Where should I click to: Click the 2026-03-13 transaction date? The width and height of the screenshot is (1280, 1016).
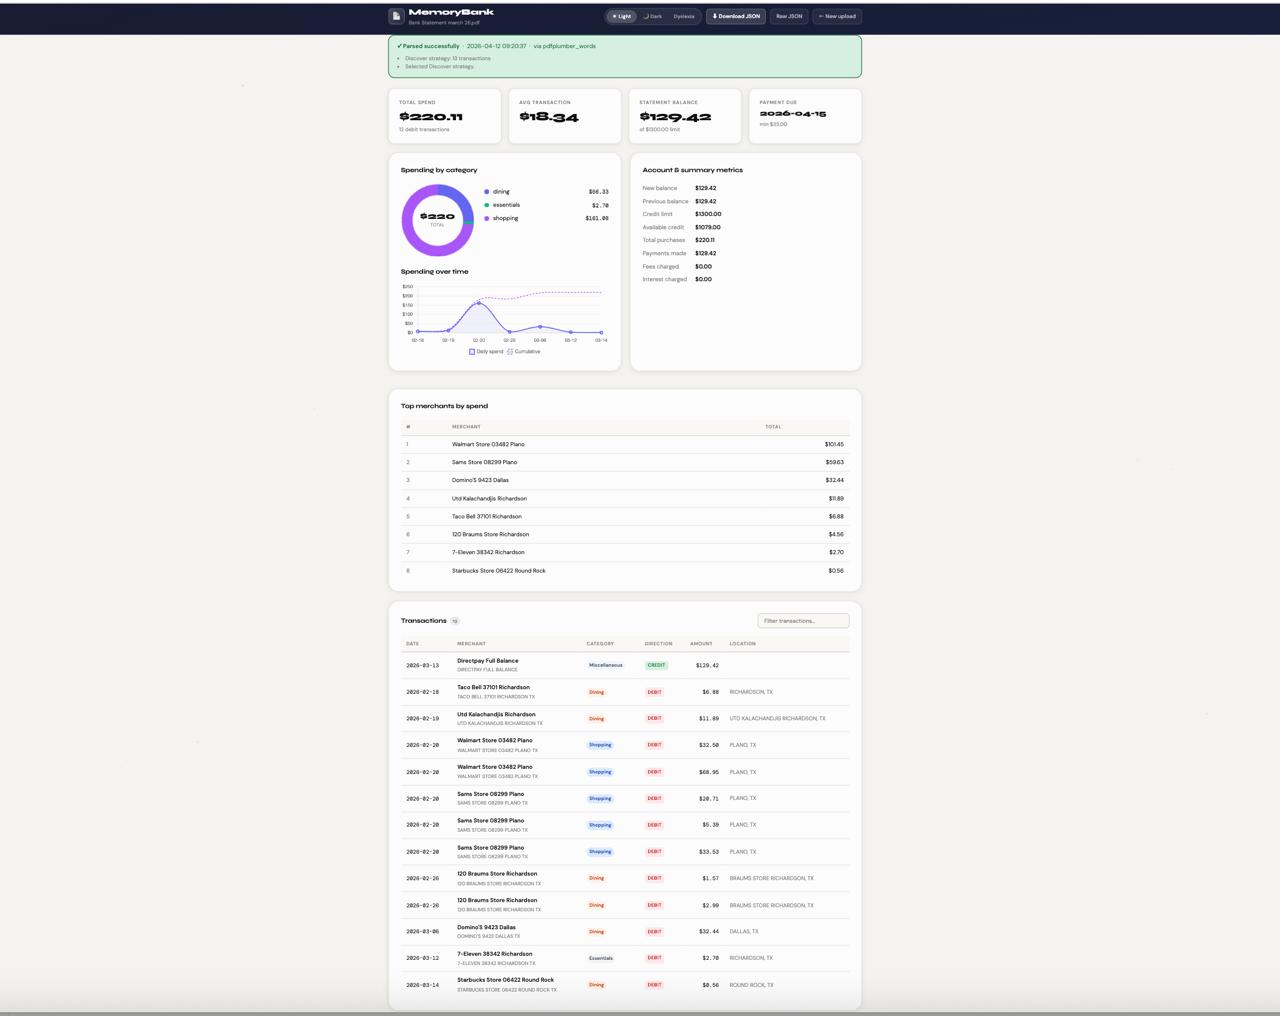[422, 665]
